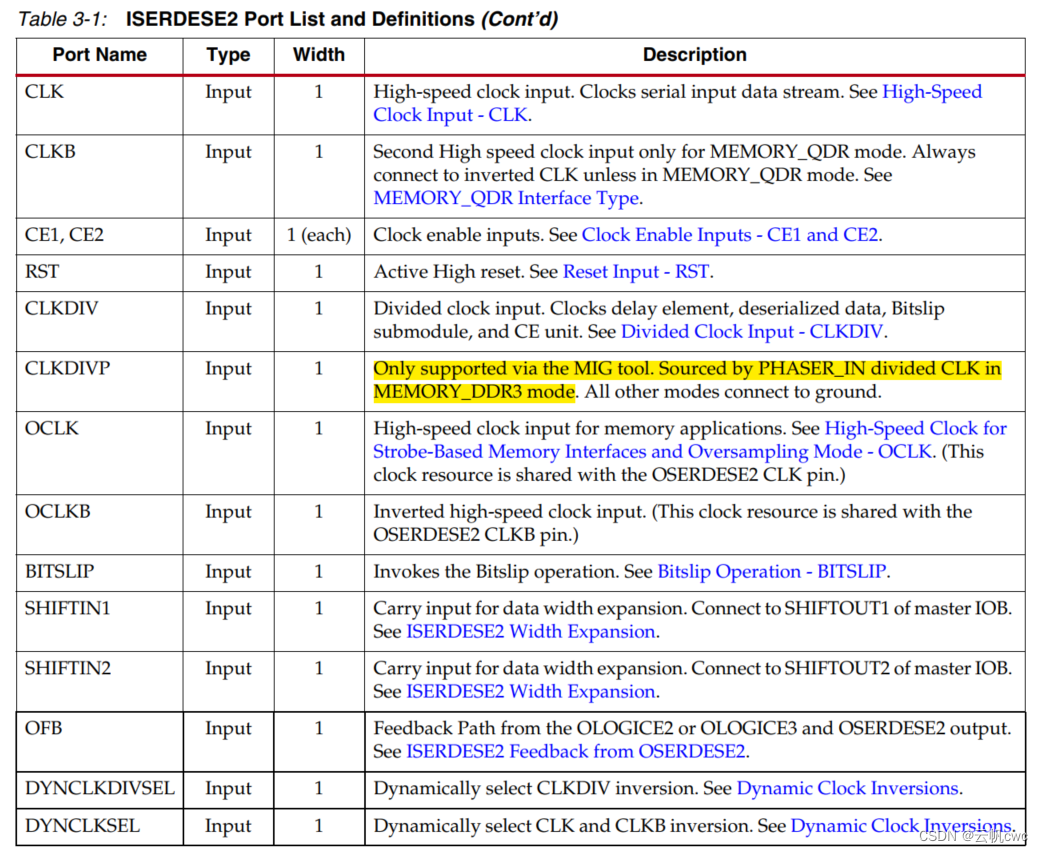The image size is (1043, 852).
Task: Click the DYNCLKSEL port name cell
Action: tap(100, 827)
